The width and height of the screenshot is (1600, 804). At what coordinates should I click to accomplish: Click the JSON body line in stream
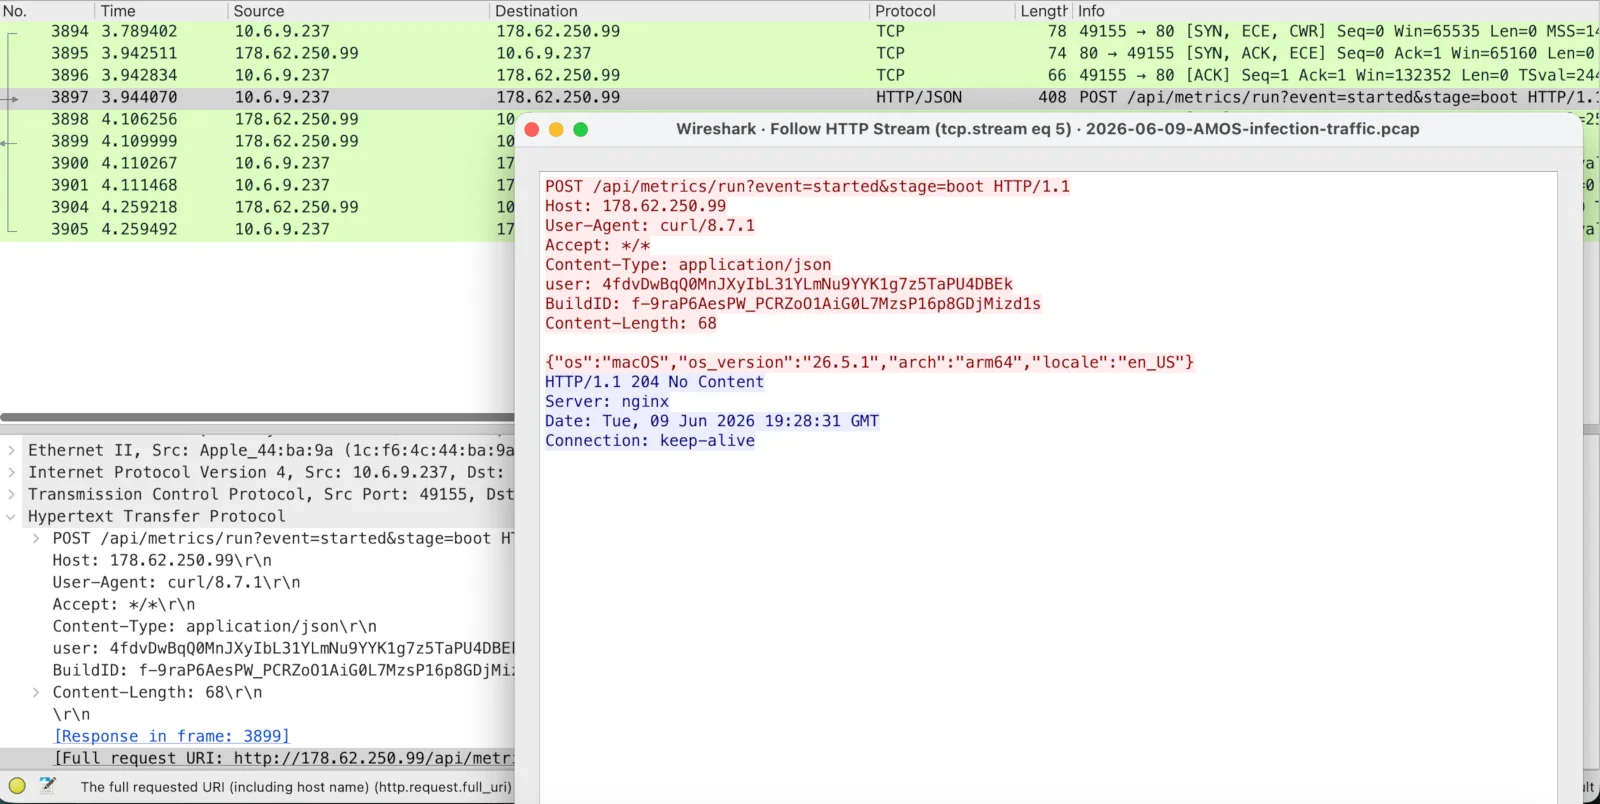click(x=869, y=362)
